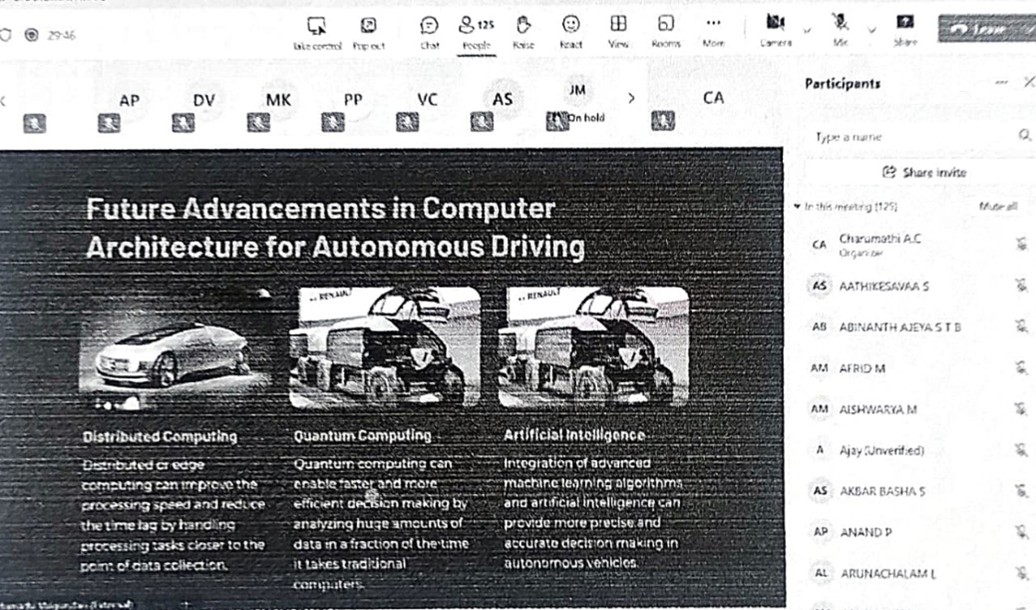This screenshot has width=1036, height=610.
Task: Toggle the Mic mute state
Action: click(840, 26)
